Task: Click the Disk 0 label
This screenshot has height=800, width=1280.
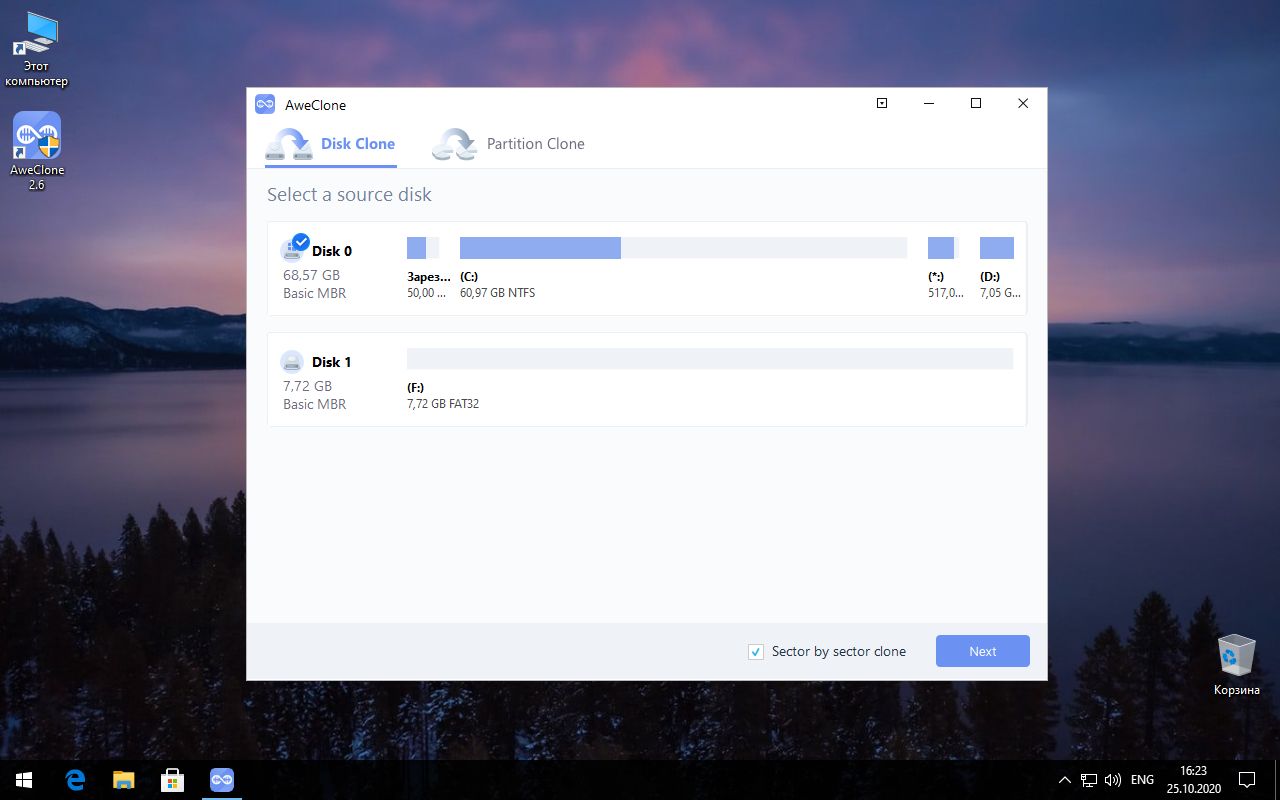Action: point(332,251)
